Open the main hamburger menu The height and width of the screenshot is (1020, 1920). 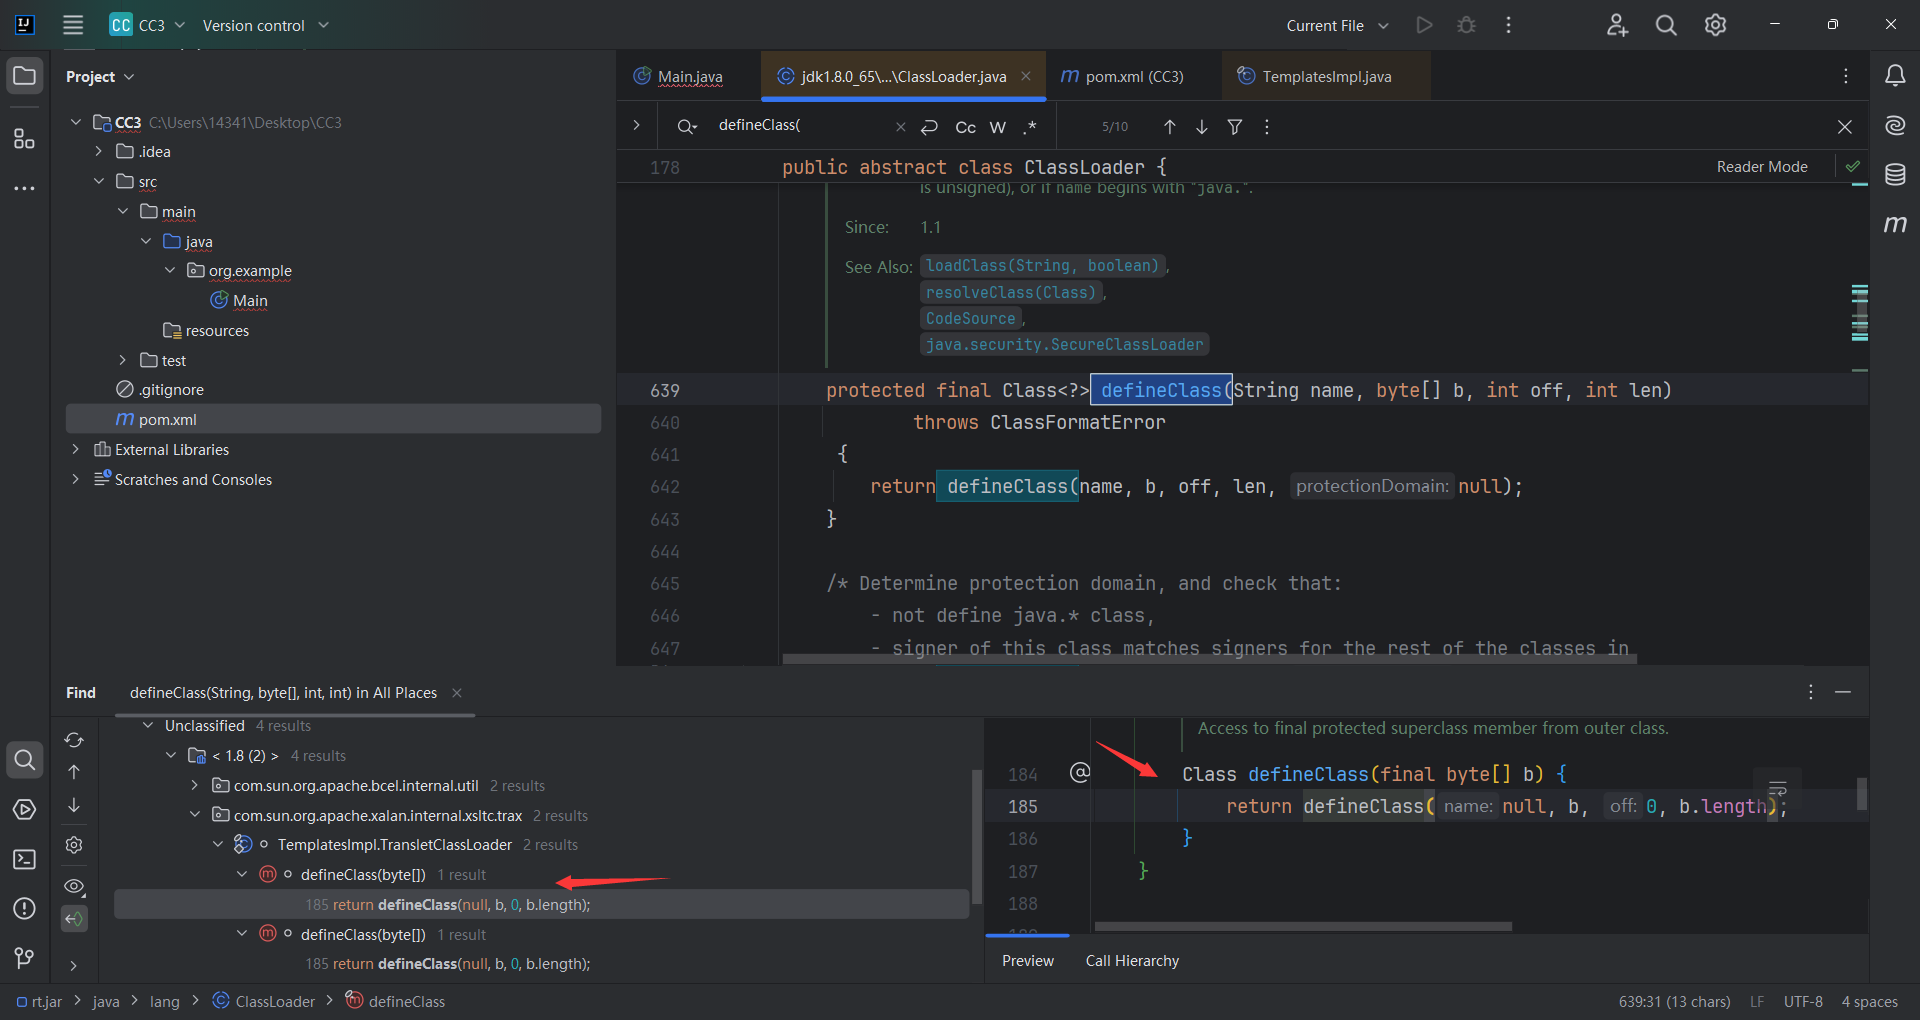73,25
